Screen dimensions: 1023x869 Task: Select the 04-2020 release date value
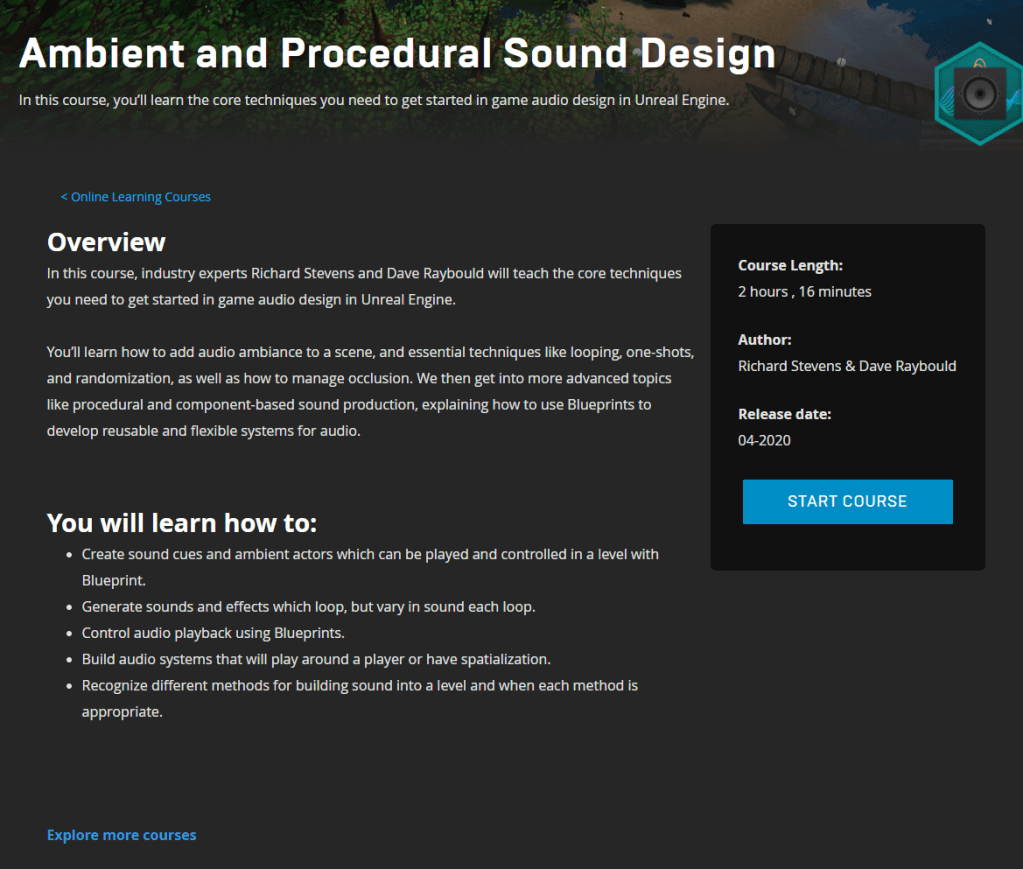pyautogui.click(x=764, y=440)
